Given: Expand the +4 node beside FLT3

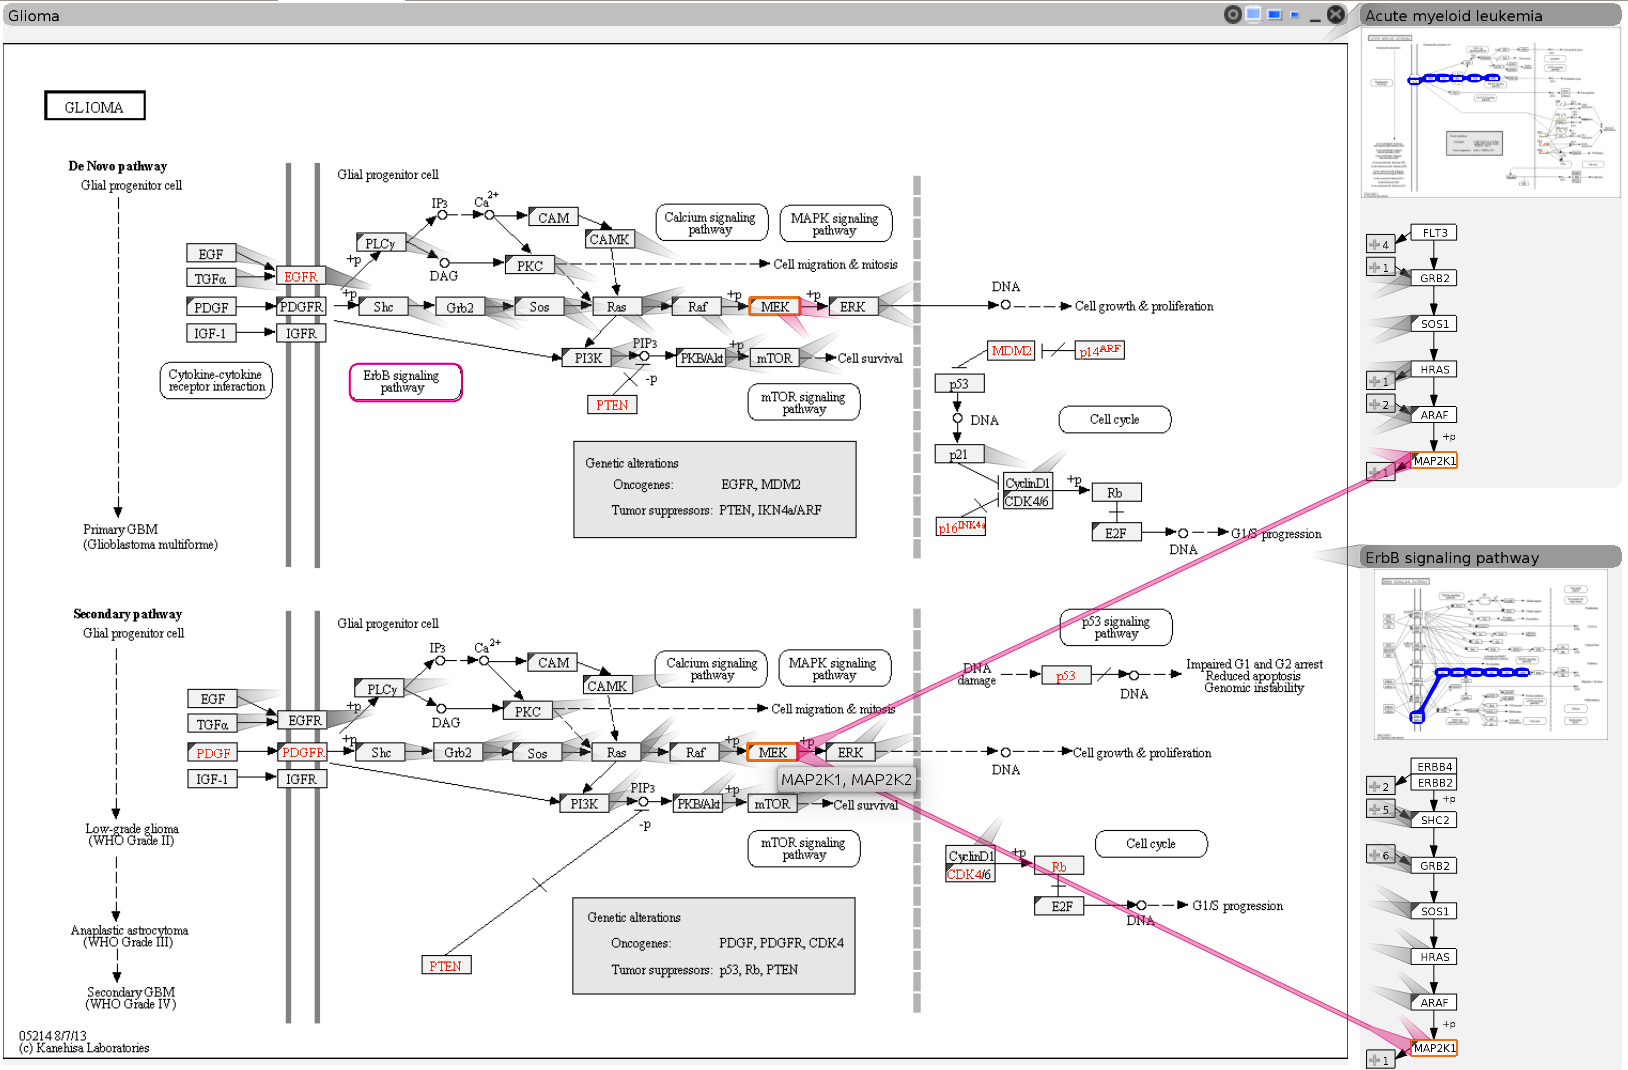Looking at the screenshot, I should [x=1380, y=244].
